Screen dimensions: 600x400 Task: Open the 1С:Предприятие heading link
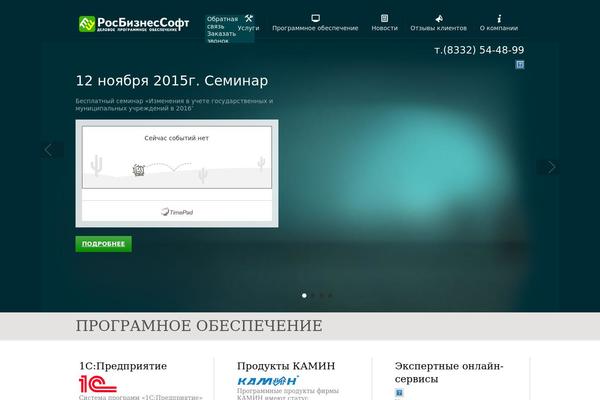(123, 366)
